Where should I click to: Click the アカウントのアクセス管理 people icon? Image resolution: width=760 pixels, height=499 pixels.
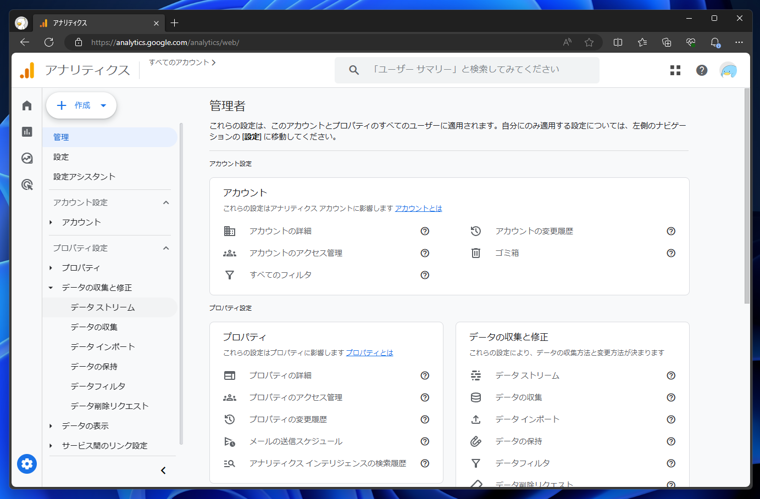pos(229,253)
